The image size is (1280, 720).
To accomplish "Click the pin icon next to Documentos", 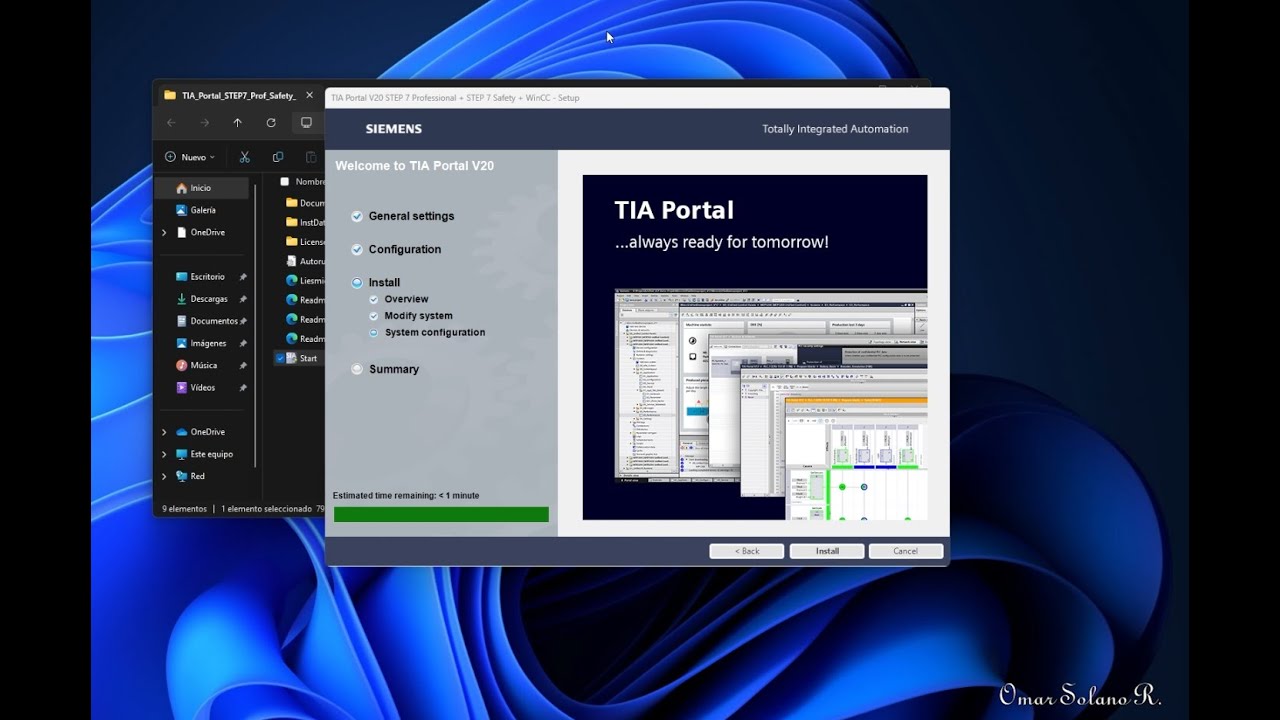I will tap(243, 321).
